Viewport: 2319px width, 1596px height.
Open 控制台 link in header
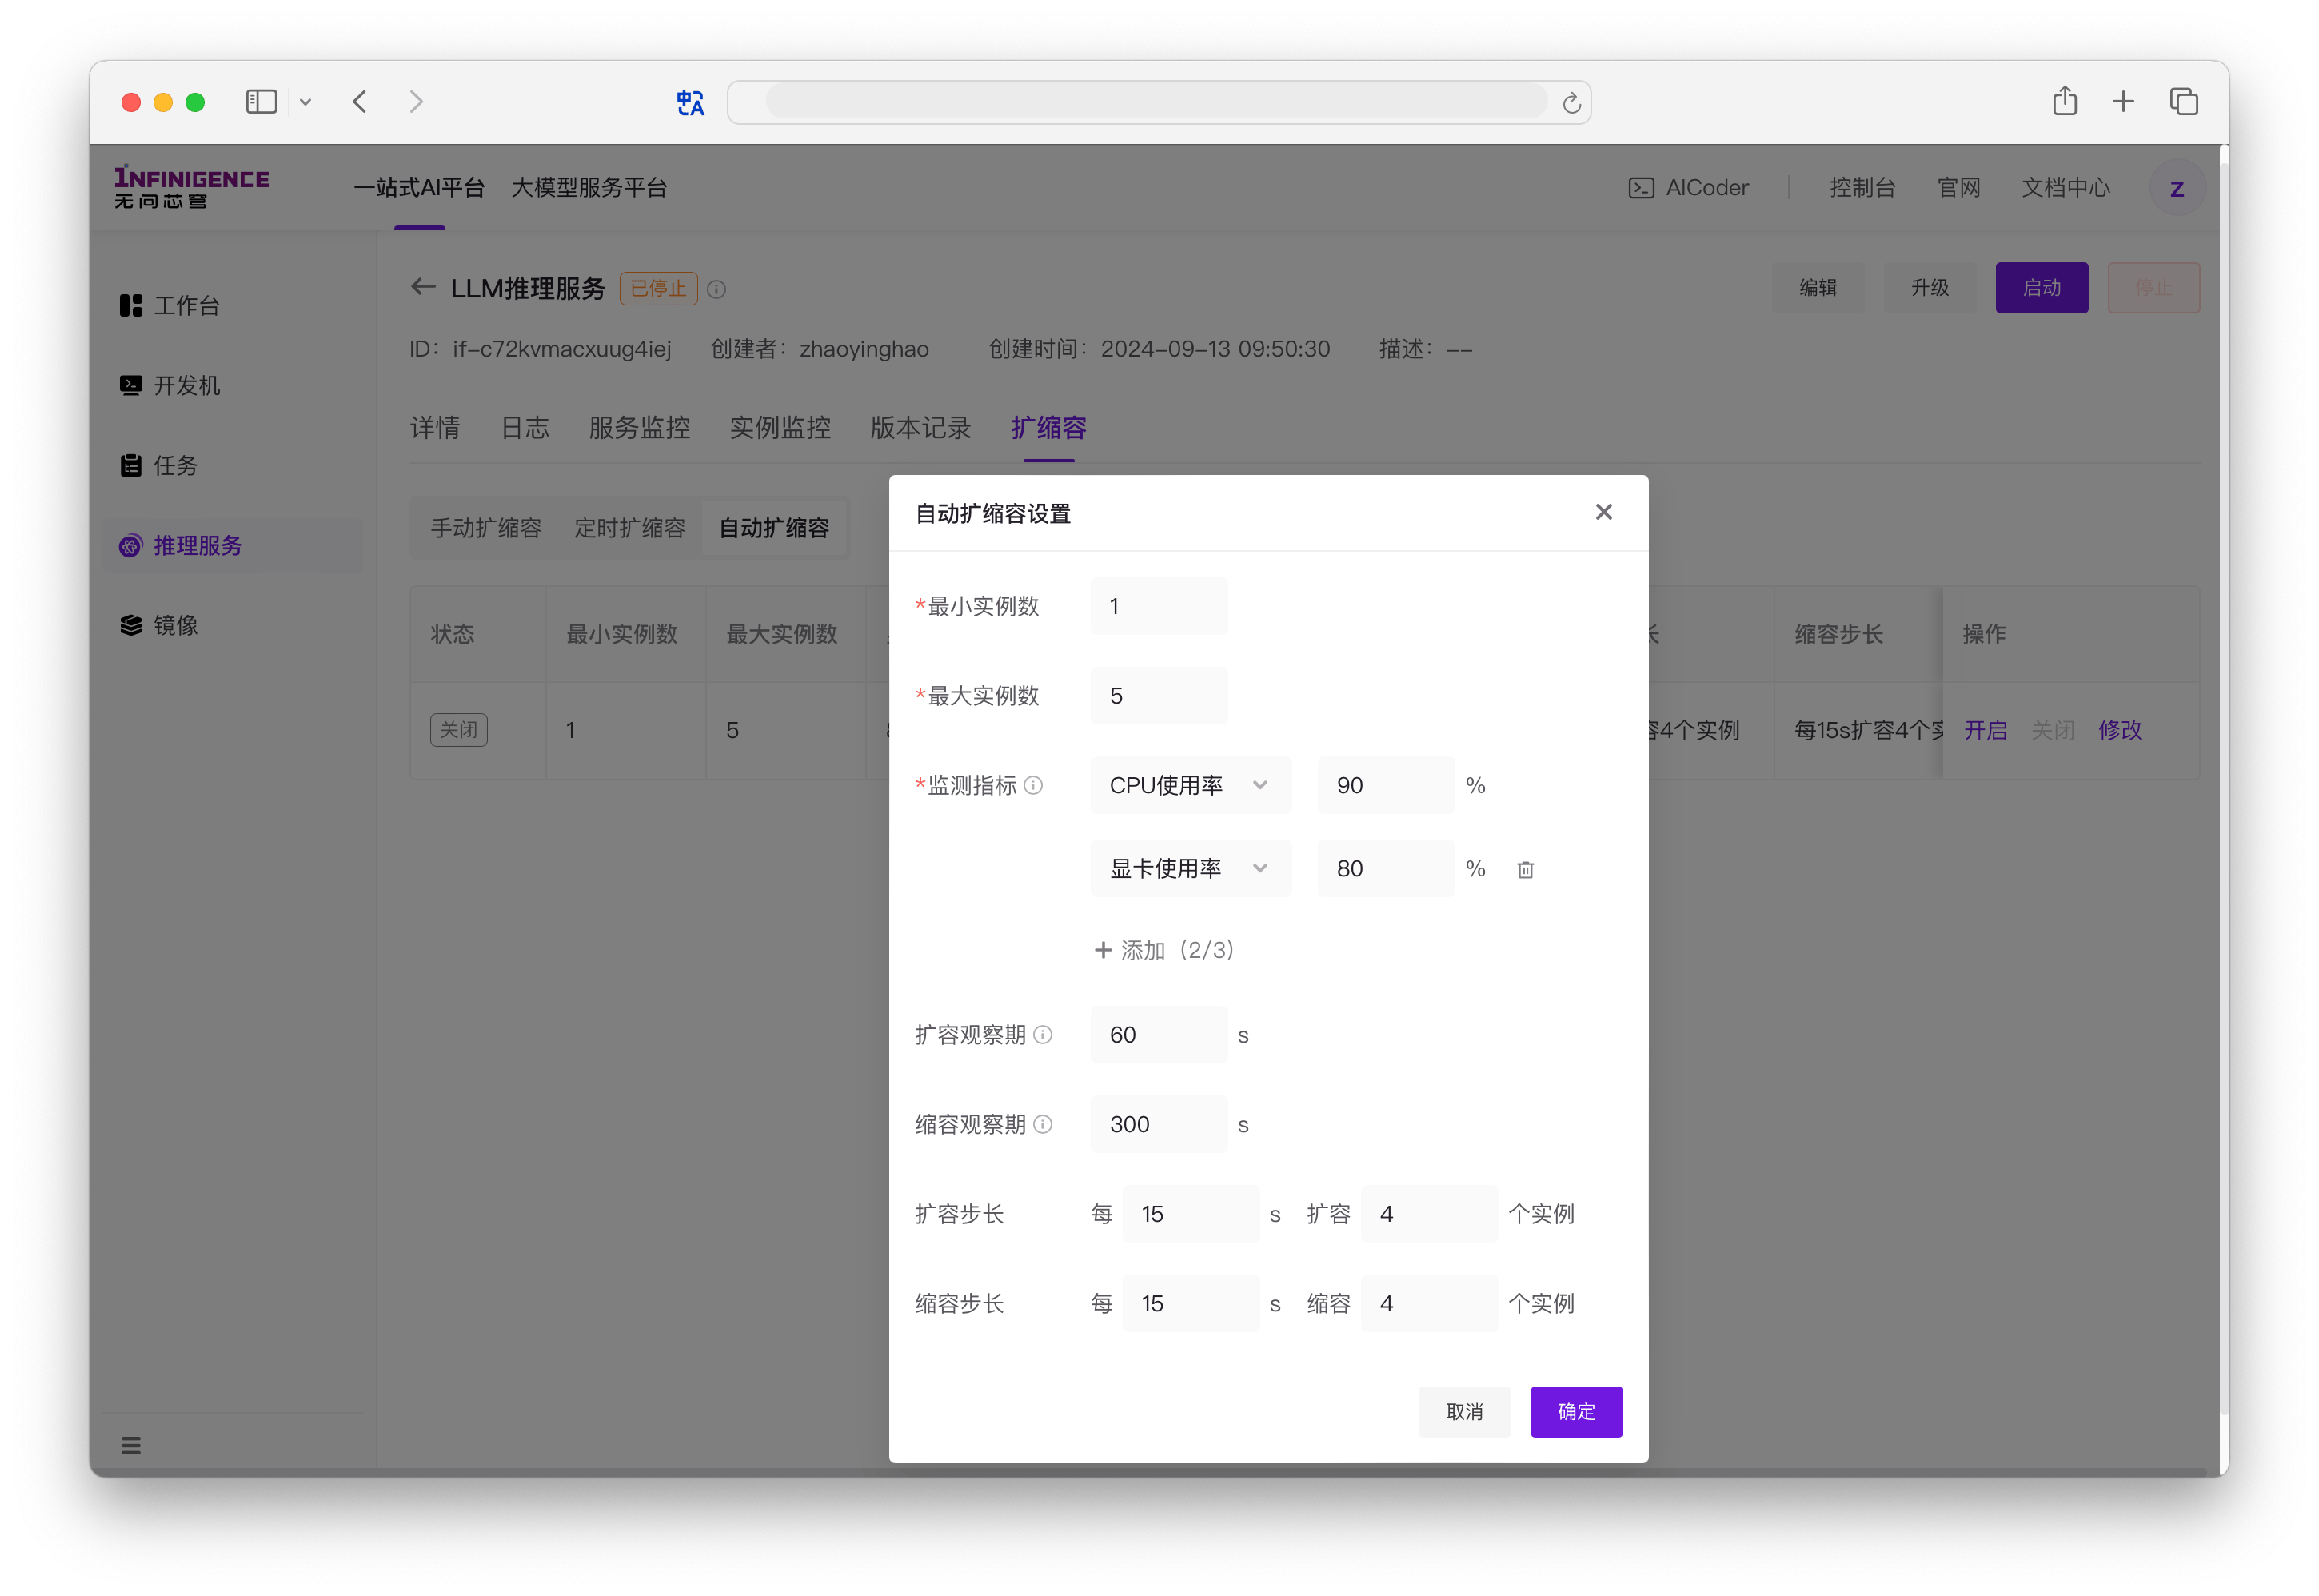pyautogui.click(x=1862, y=187)
